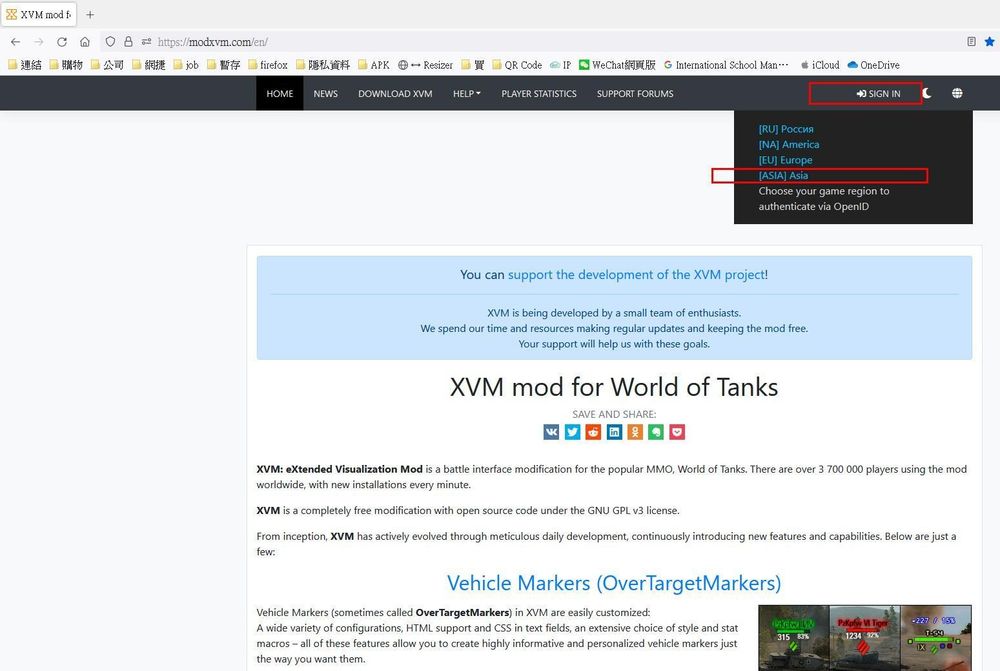Go back with the browser back arrow
The image size is (1000, 671).
tap(15, 41)
